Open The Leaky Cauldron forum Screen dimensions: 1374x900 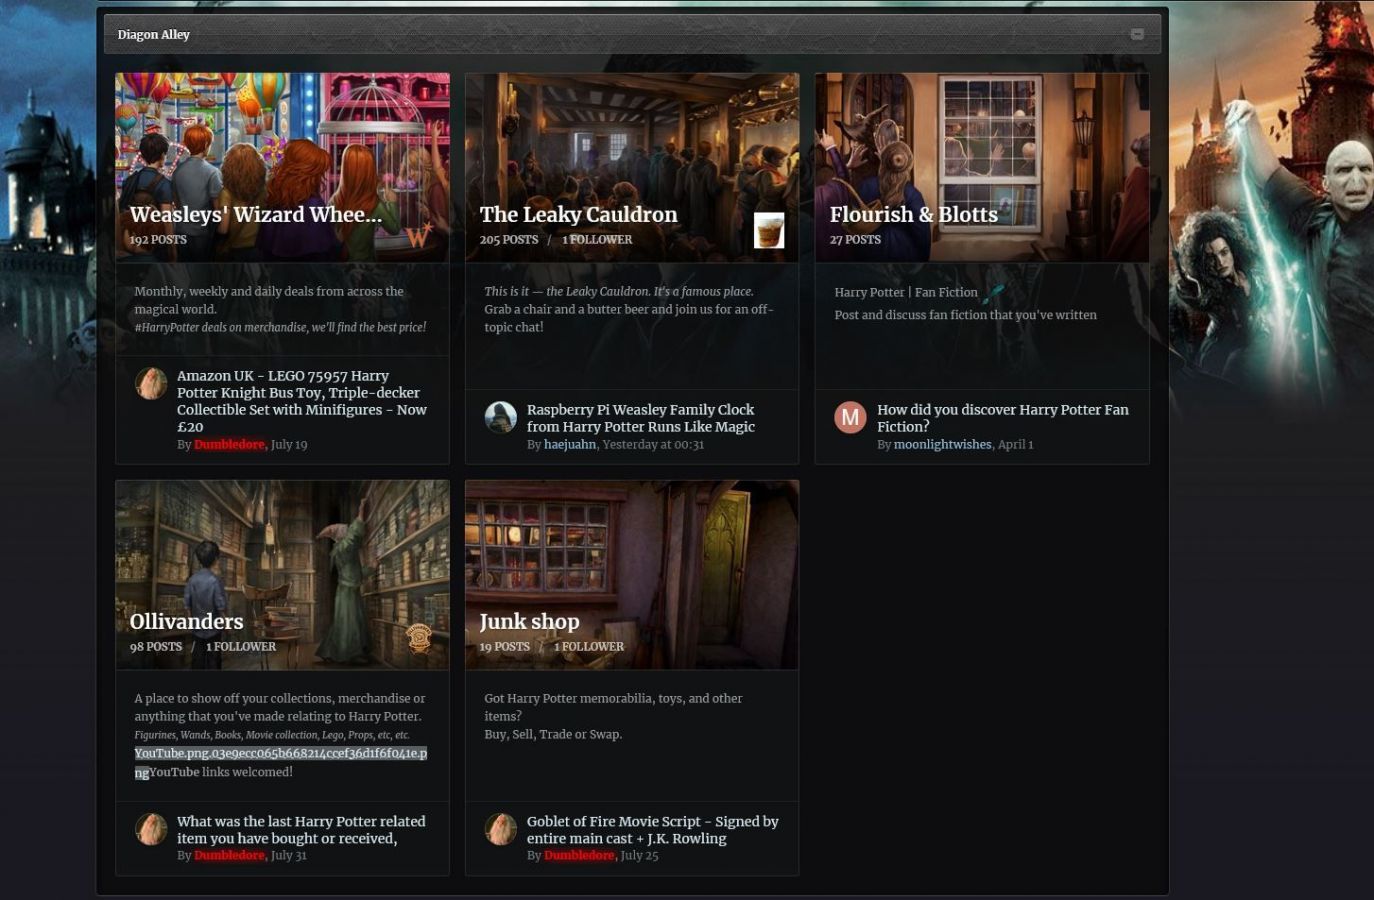click(x=578, y=214)
